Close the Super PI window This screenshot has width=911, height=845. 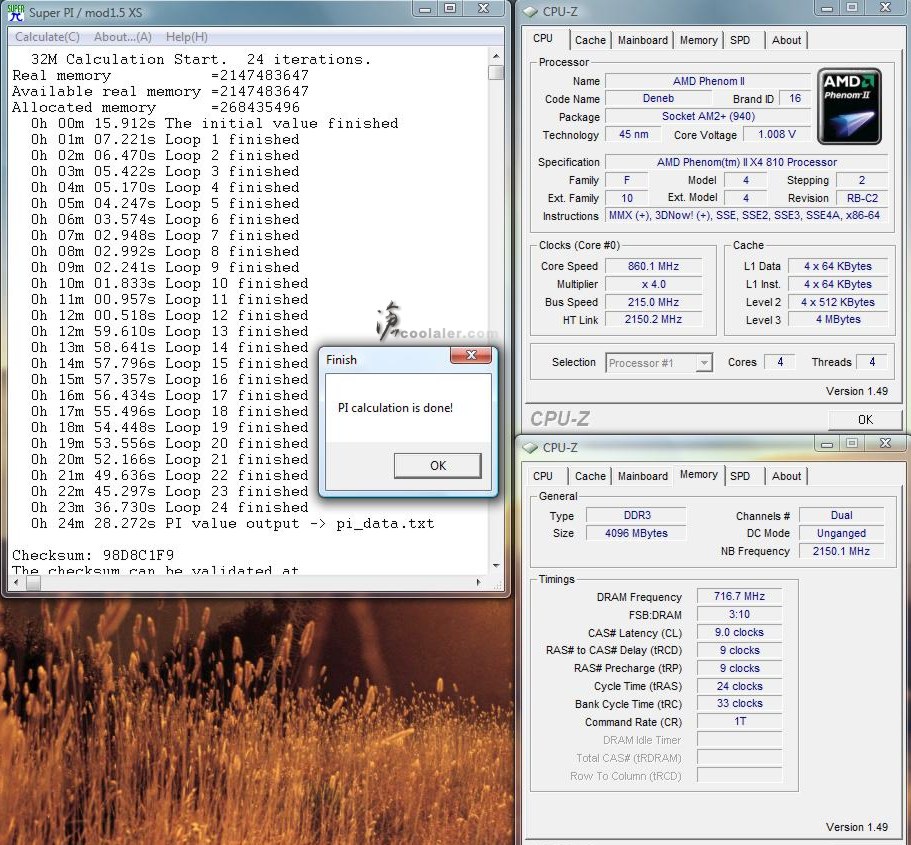[x=483, y=9]
